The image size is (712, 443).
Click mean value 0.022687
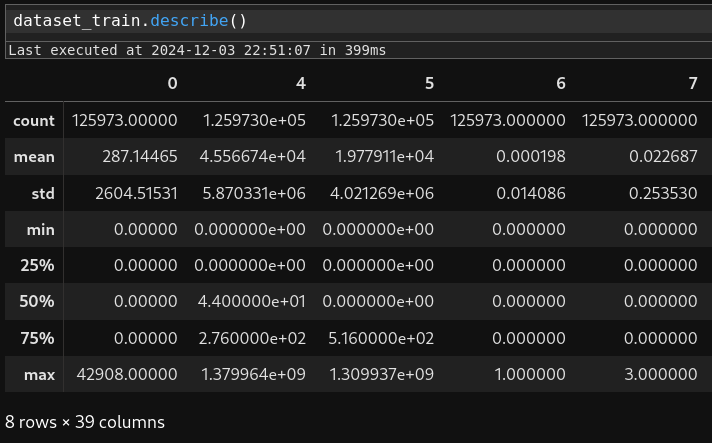663,157
